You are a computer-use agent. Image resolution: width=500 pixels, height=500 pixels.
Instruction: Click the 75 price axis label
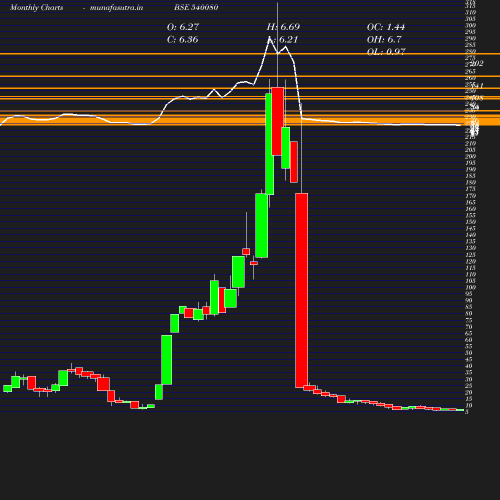tap(469, 320)
